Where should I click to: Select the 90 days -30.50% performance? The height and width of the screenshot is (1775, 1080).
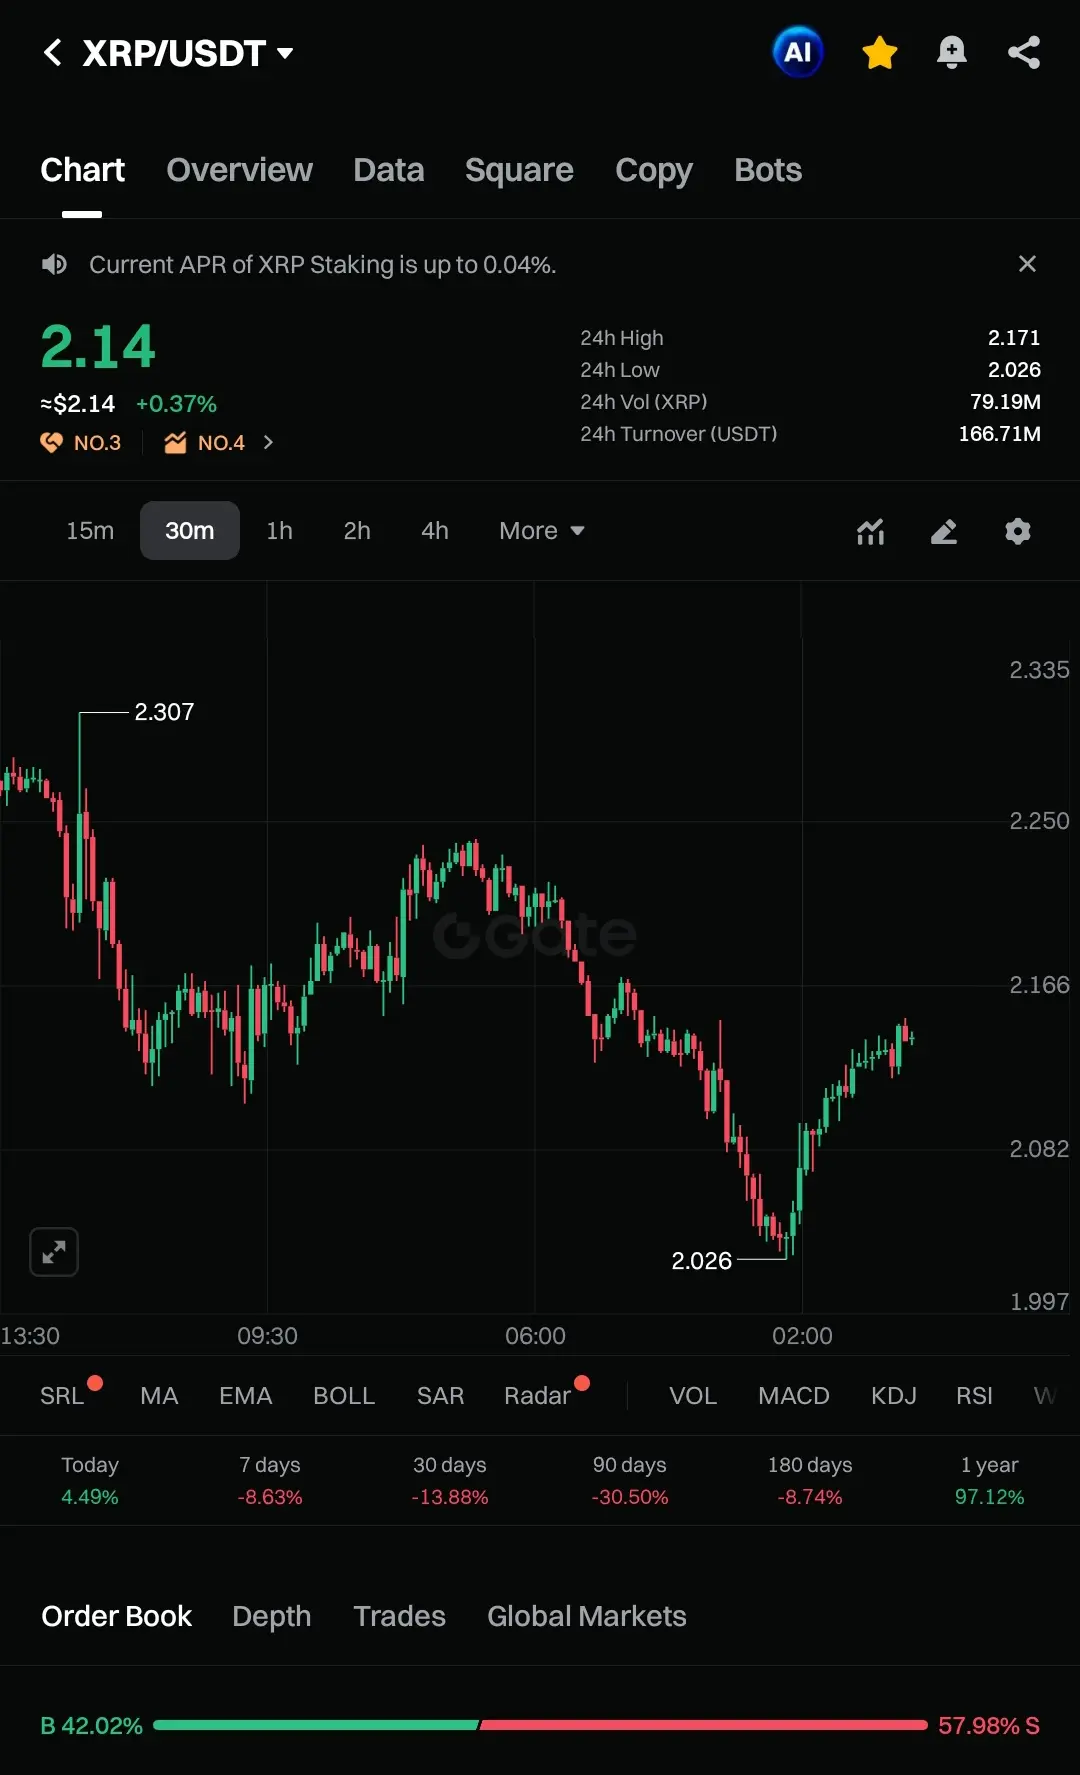pos(630,1481)
